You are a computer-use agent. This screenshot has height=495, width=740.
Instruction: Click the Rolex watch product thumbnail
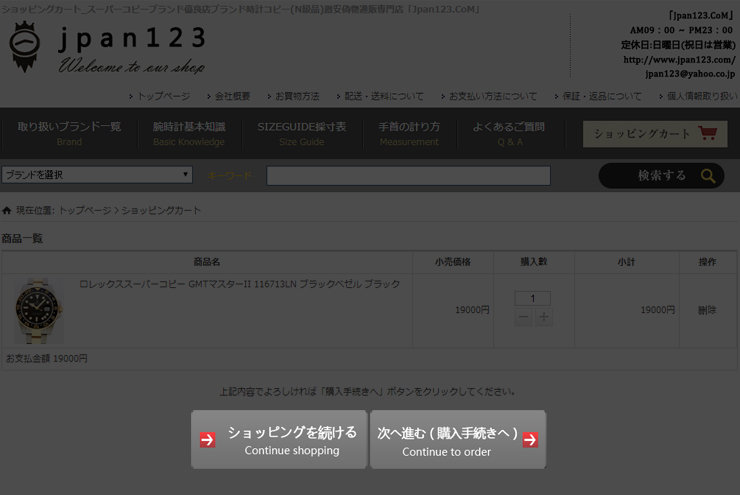tap(39, 310)
